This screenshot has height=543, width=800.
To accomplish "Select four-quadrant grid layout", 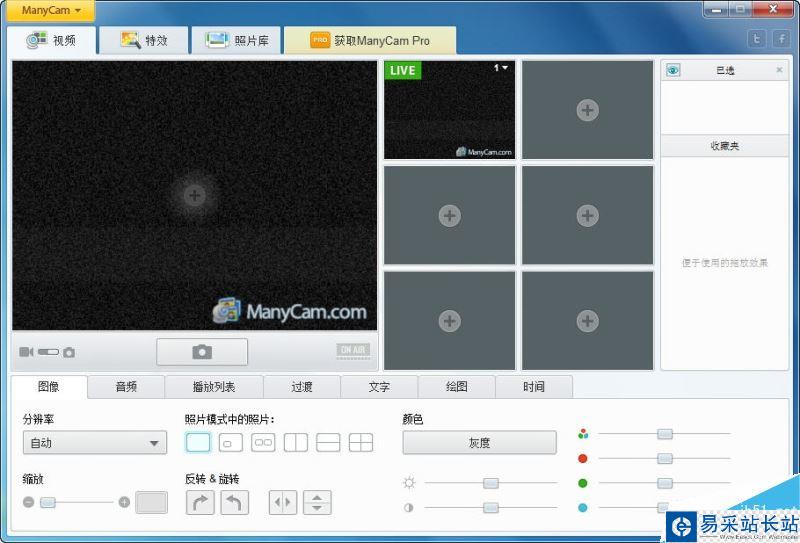I will click(361, 442).
